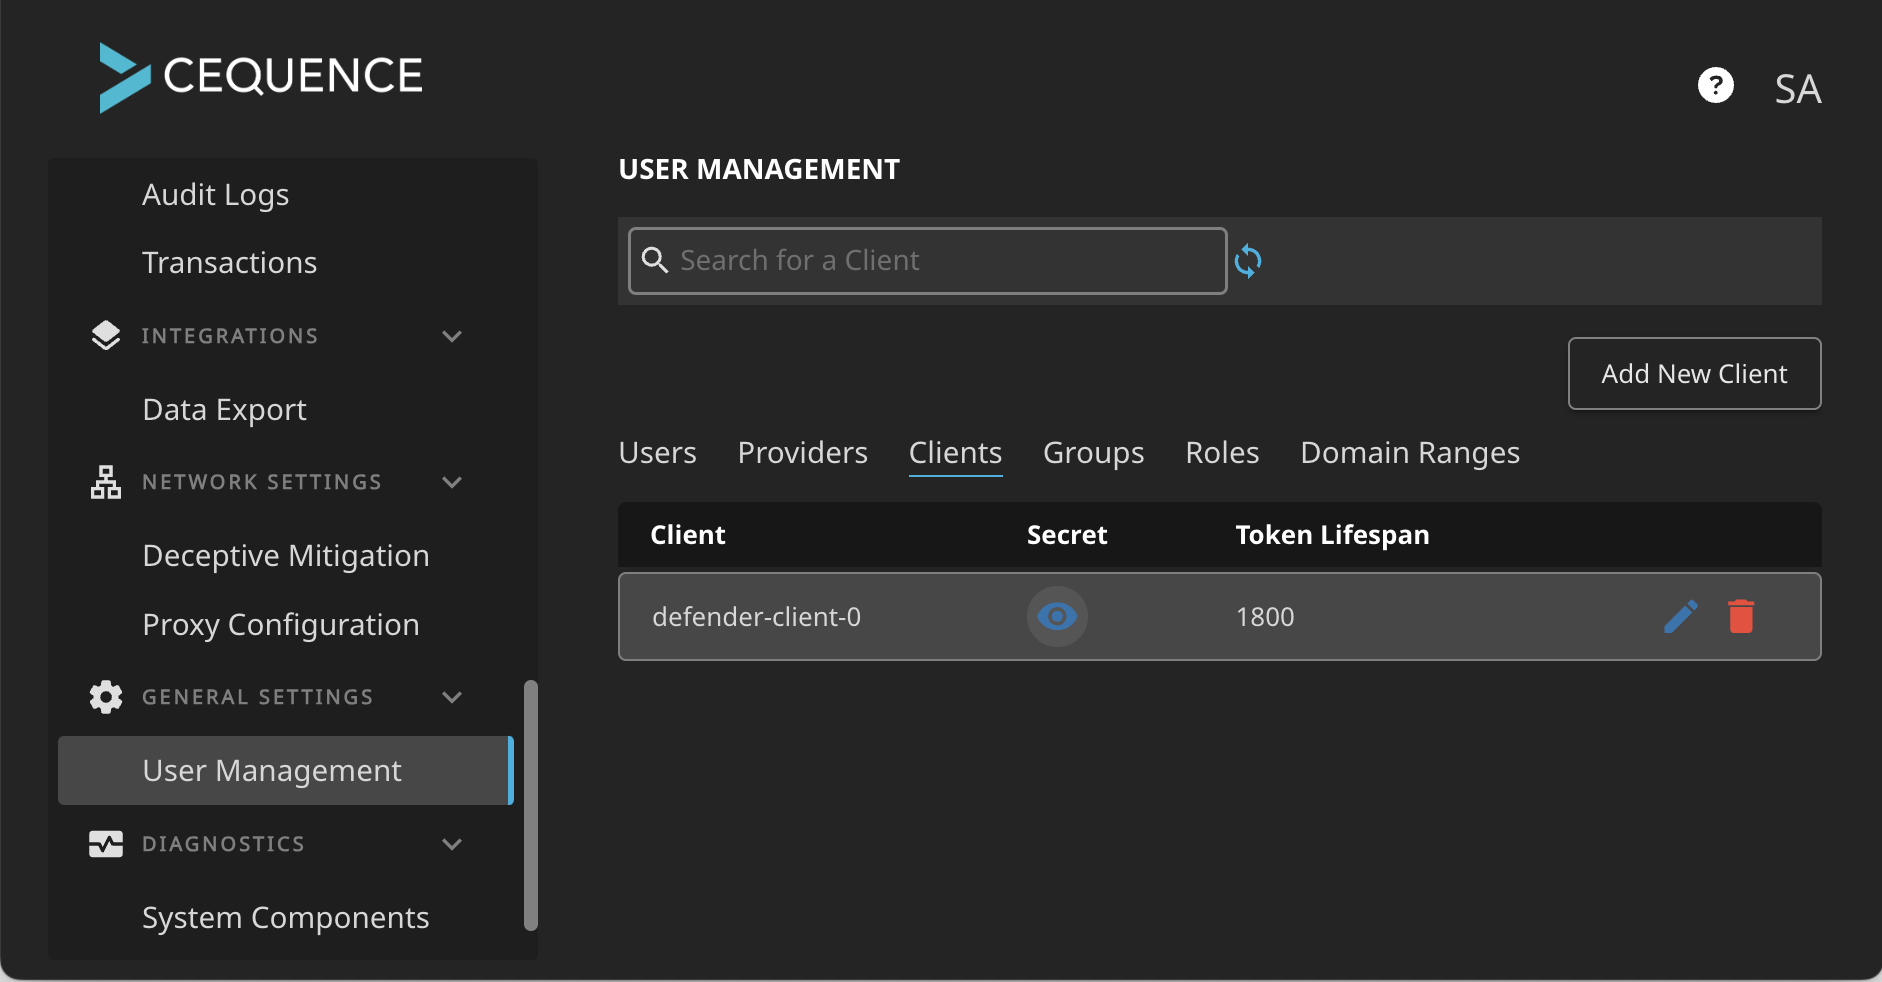Click the search magnifier icon
The image size is (1882, 982).
[x=655, y=260]
